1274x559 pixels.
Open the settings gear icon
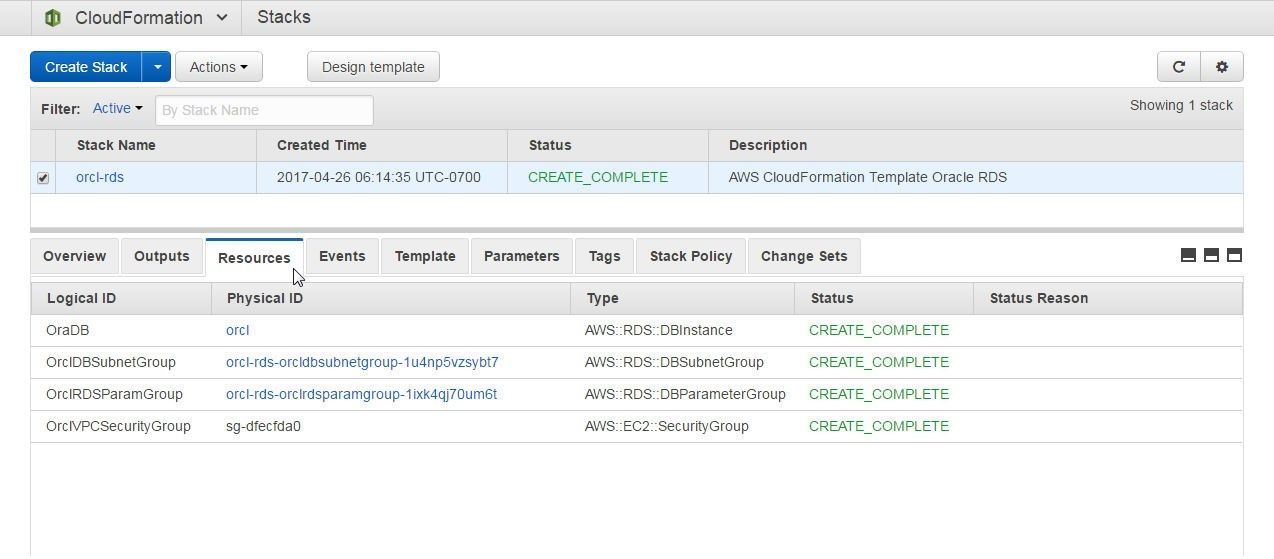pyautogui.click(x=1221, y=67)
